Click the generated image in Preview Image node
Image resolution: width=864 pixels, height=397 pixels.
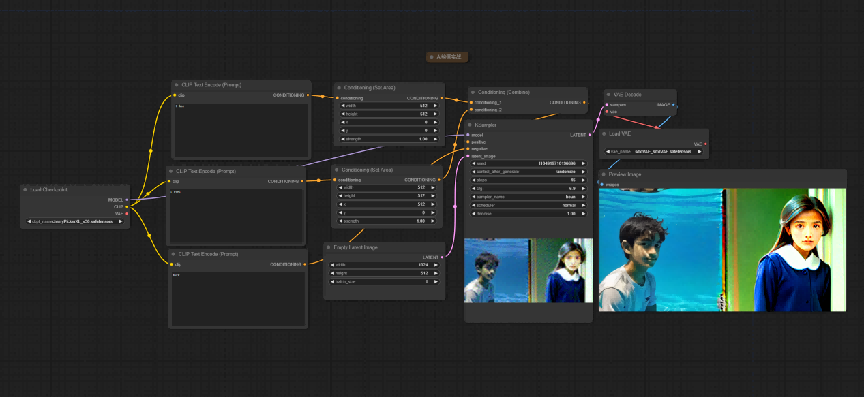[722, 250]
